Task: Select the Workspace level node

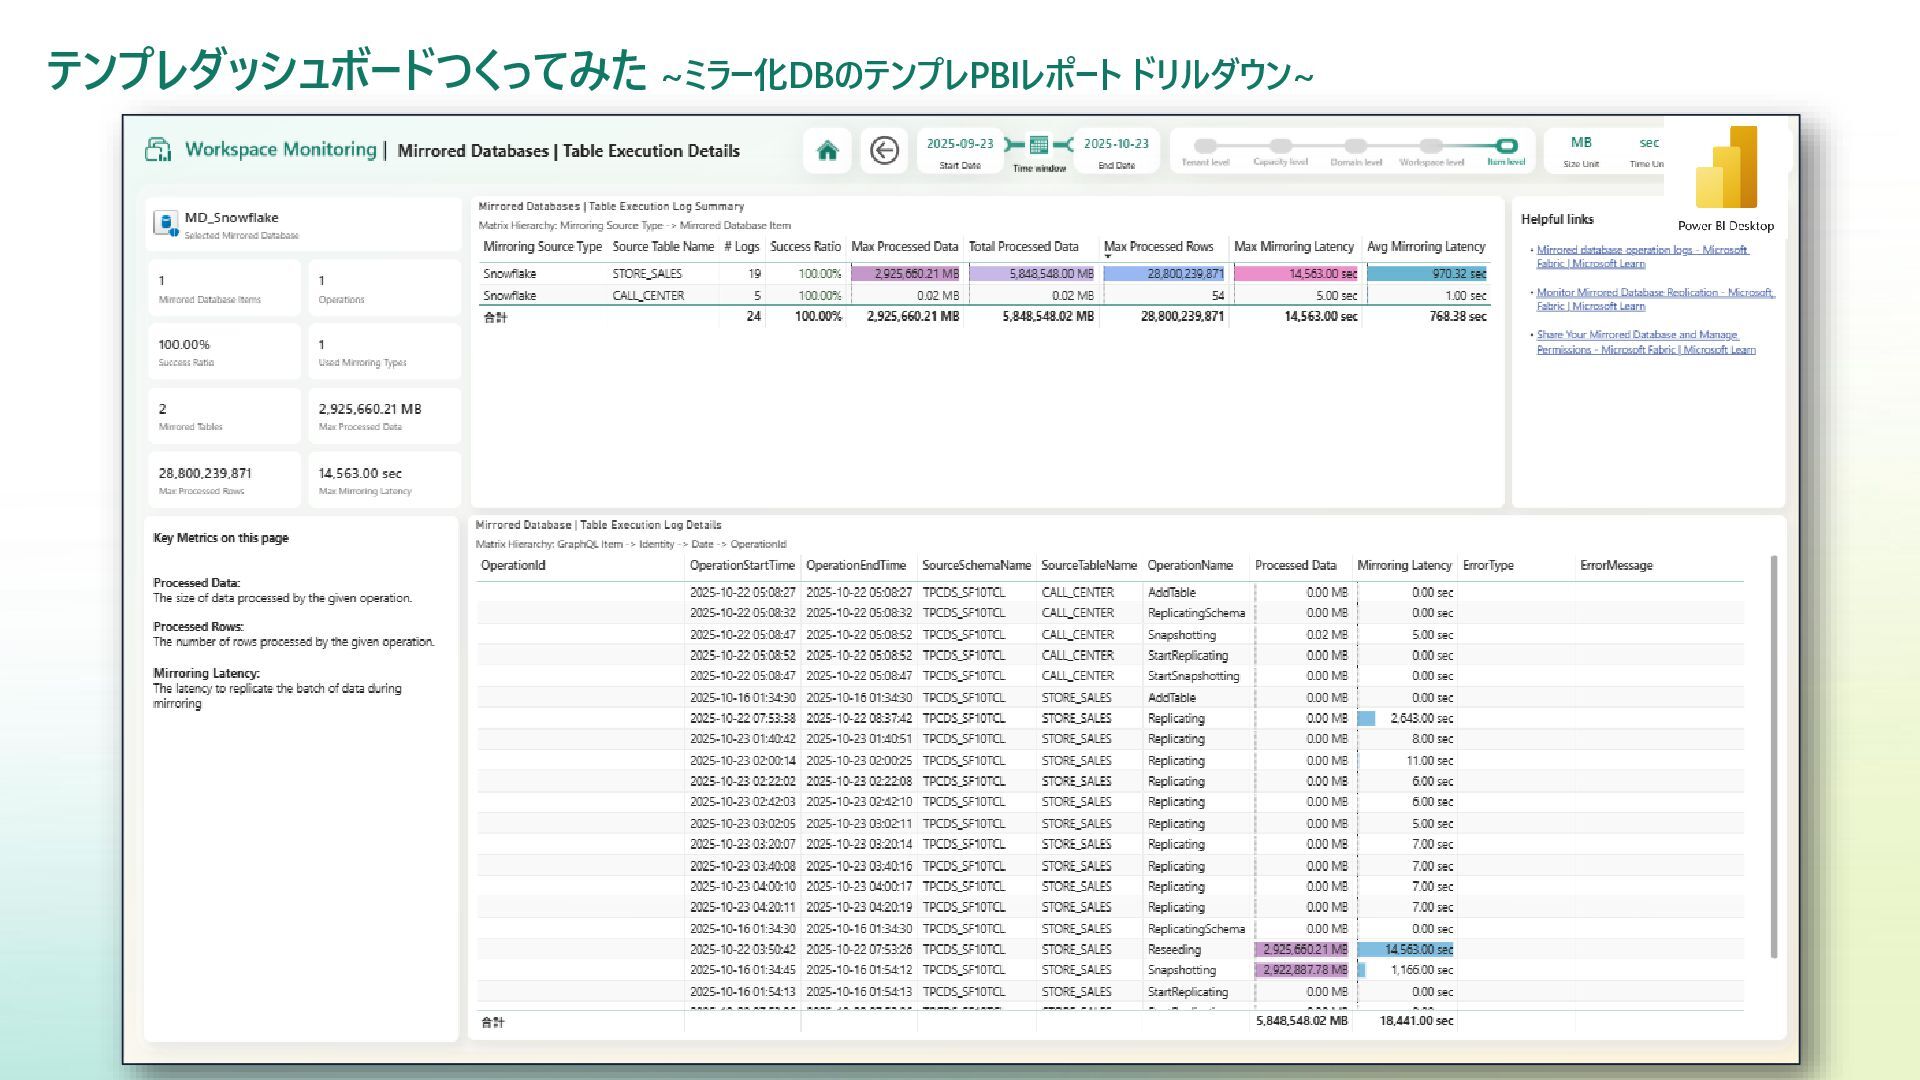Action: (x=1431, y=146)
